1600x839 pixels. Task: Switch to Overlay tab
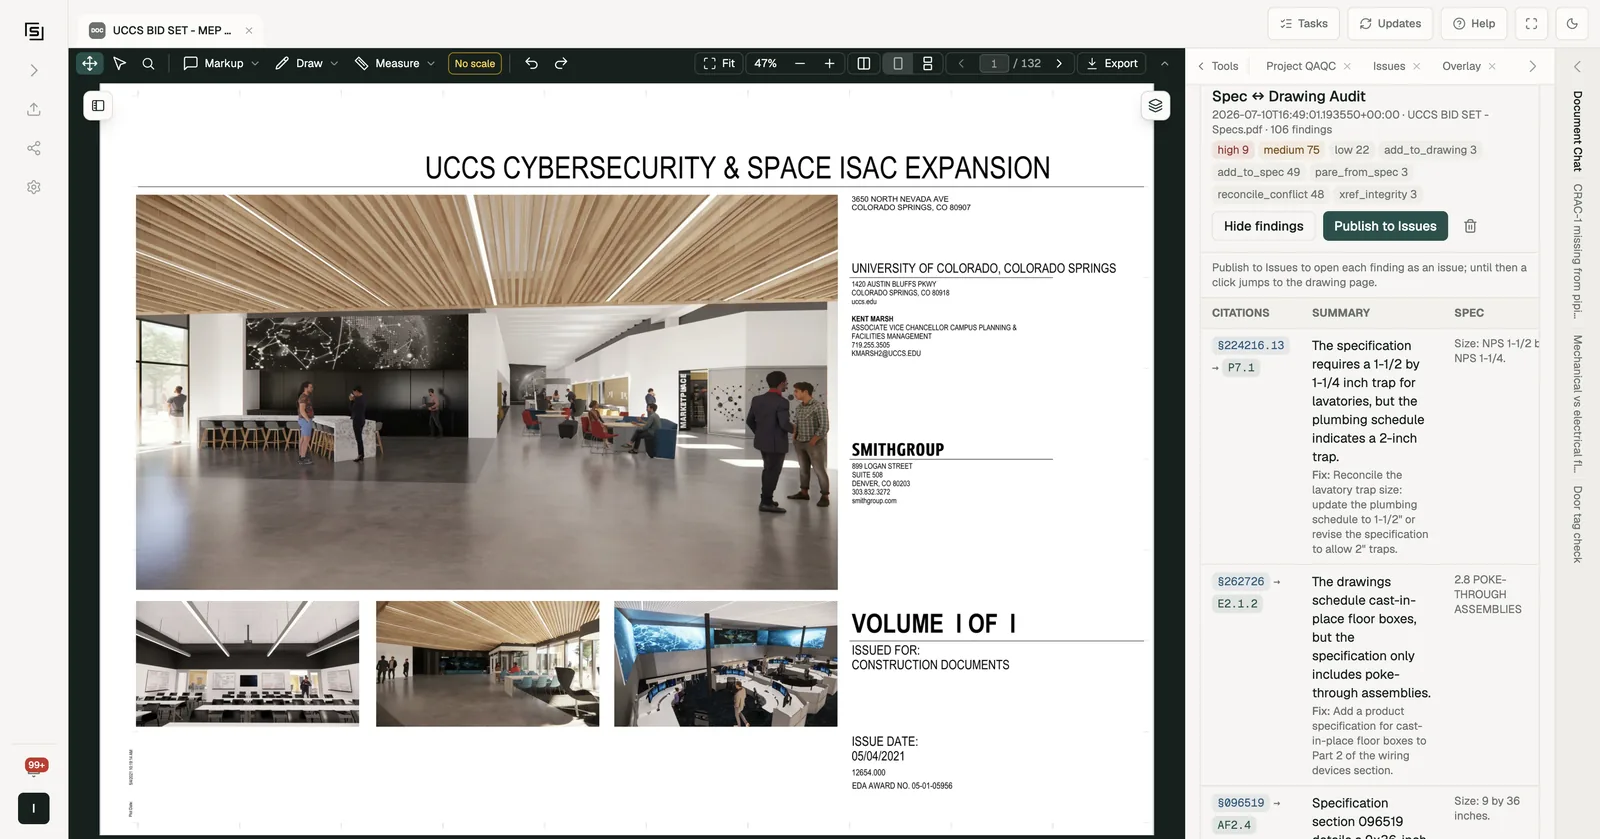pos(1461,66)
